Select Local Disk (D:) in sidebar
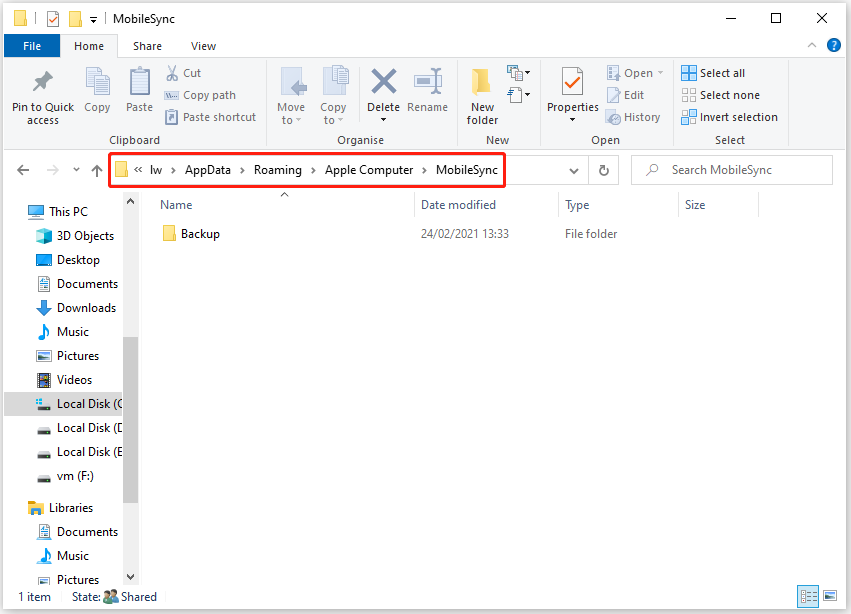Image resolution: width=851 pixels, height=614 pixels. (79, 428)
